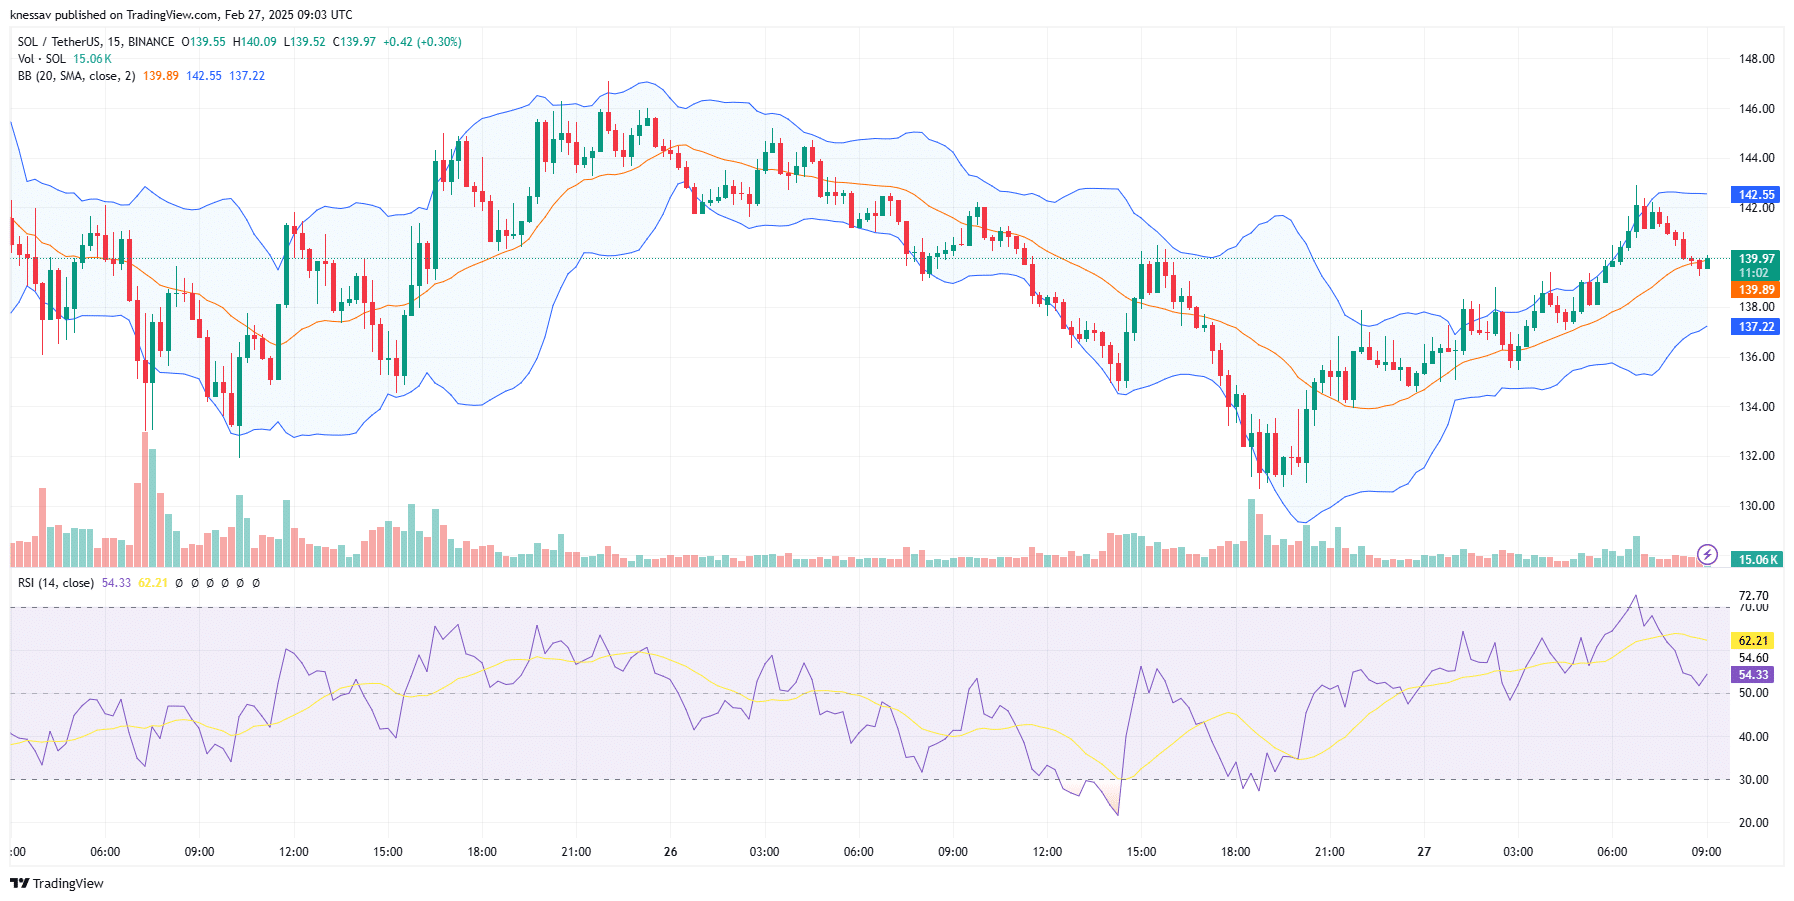Click the 134.00 price scale label

[x=1757, y=407]
